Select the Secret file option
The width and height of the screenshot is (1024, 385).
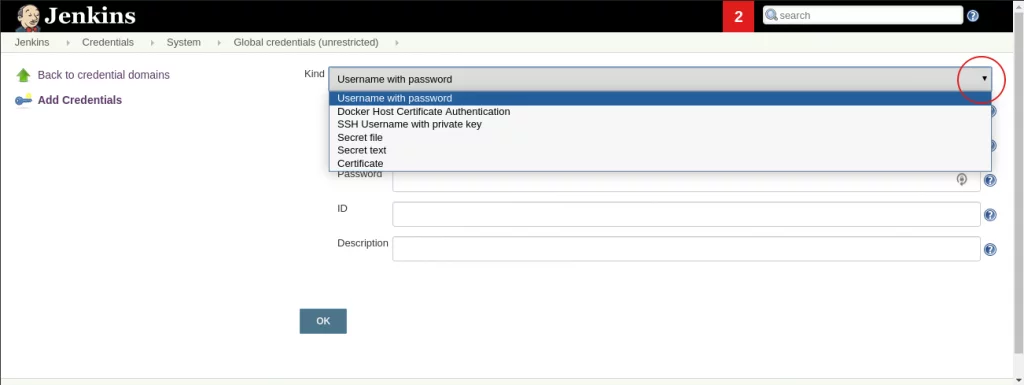click(x=660, y=138)
